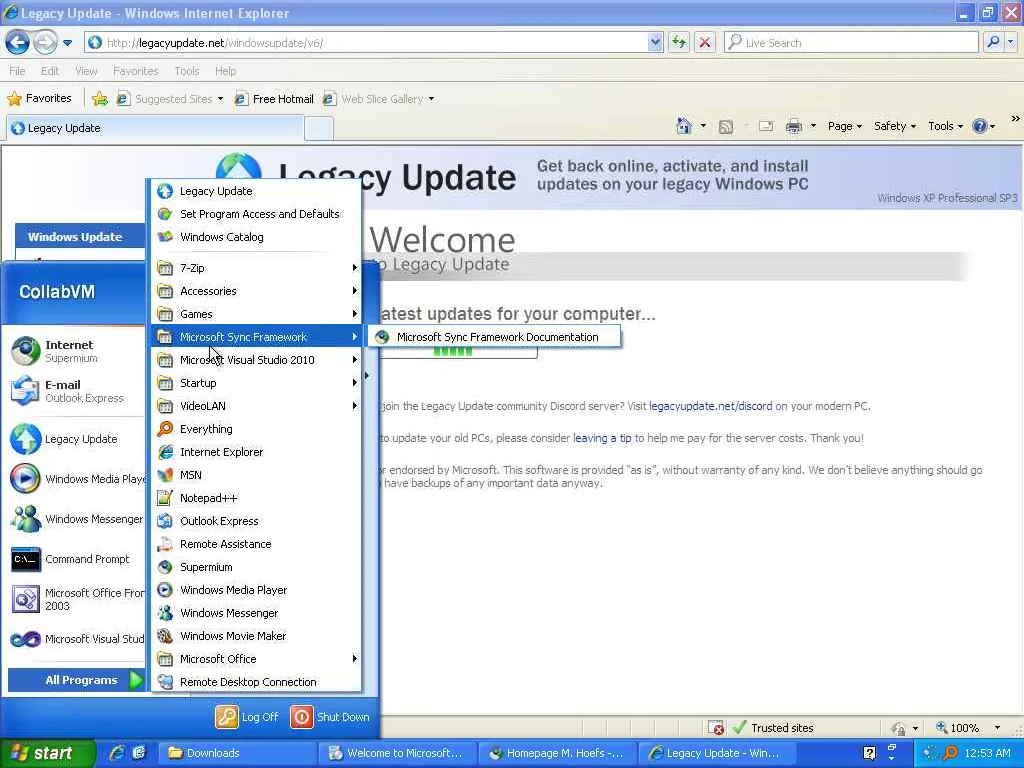
Task: Switch to Homepage M. Hoefs taskbar window
Action: tap(557, 753)
